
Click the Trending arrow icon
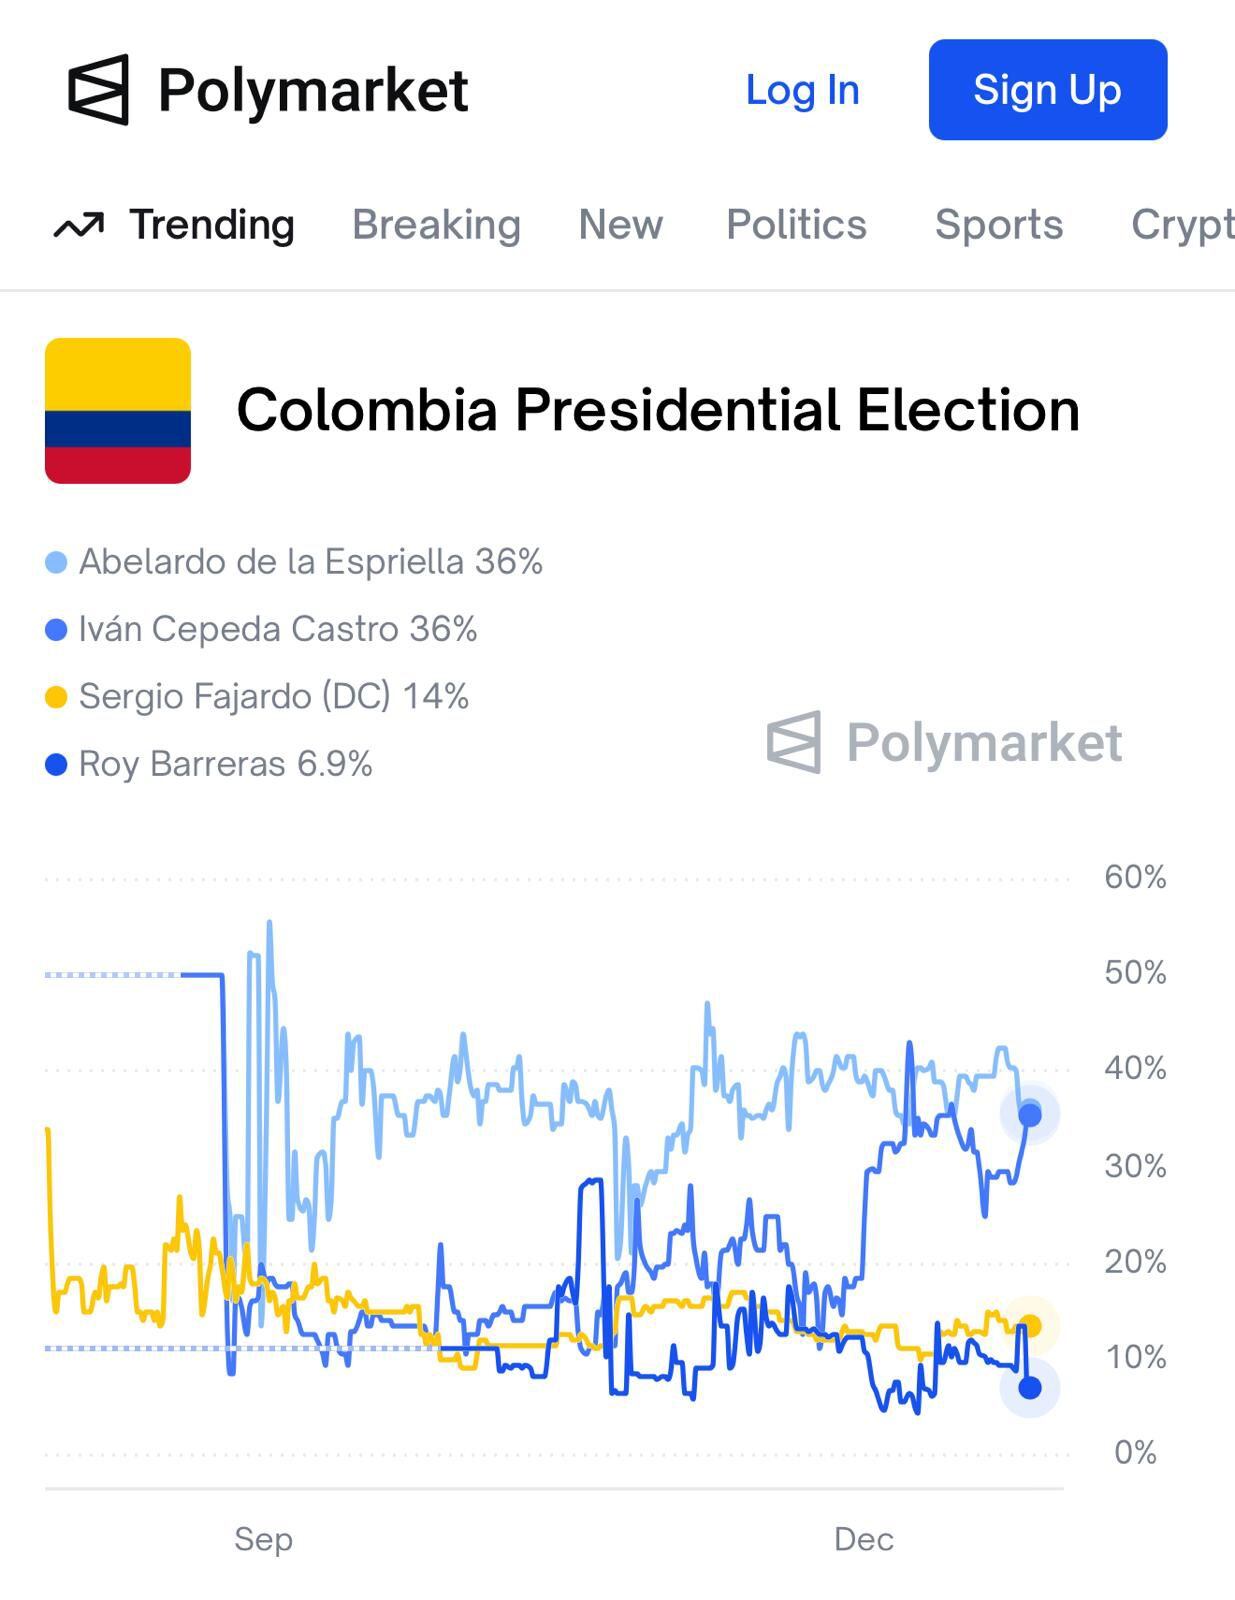pos(78,226)
